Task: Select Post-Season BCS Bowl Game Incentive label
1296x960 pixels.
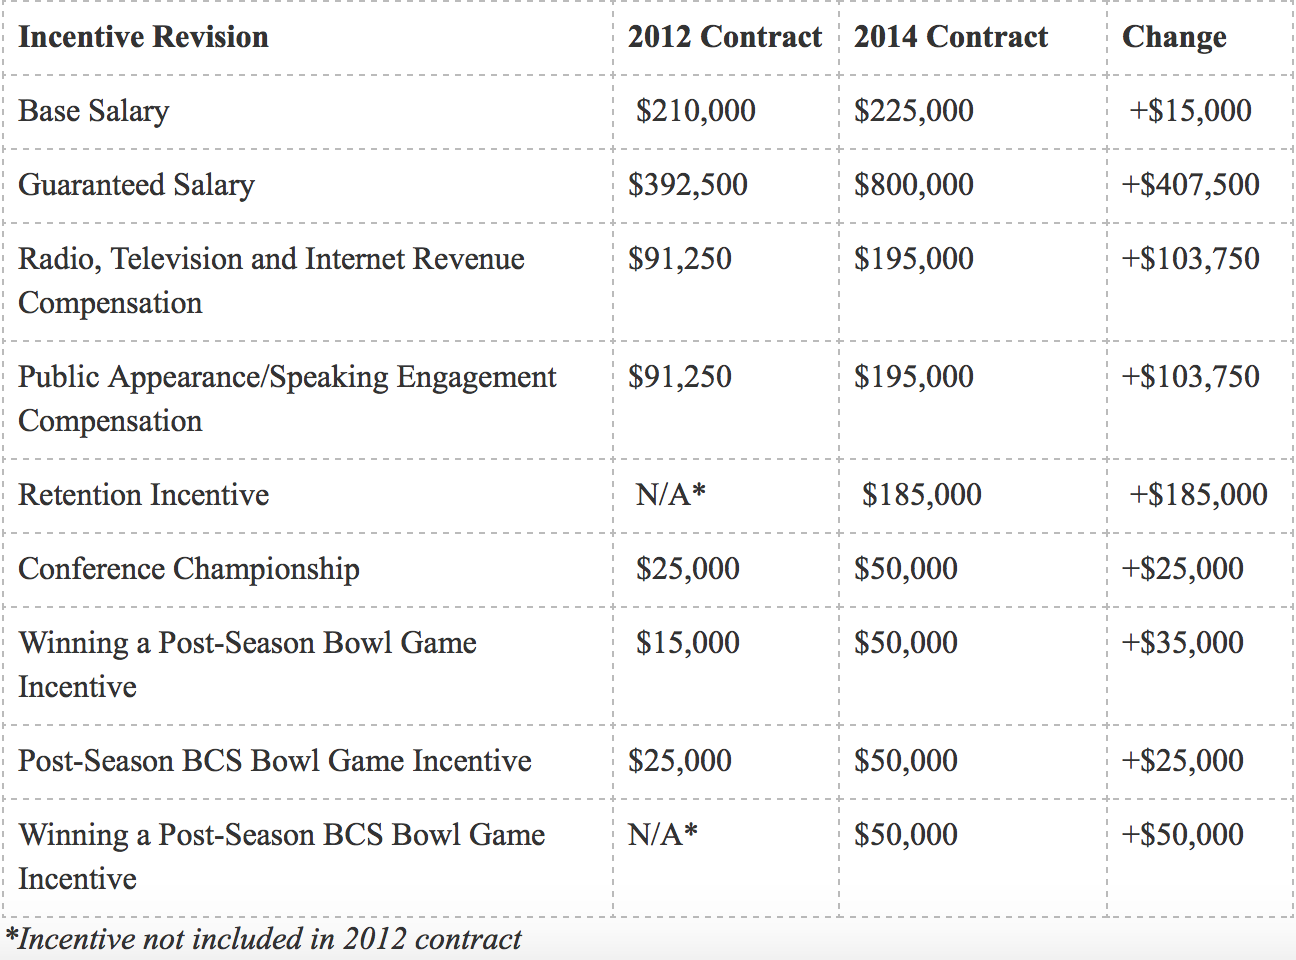Action: pyautogui.click(x=274, y=761)
